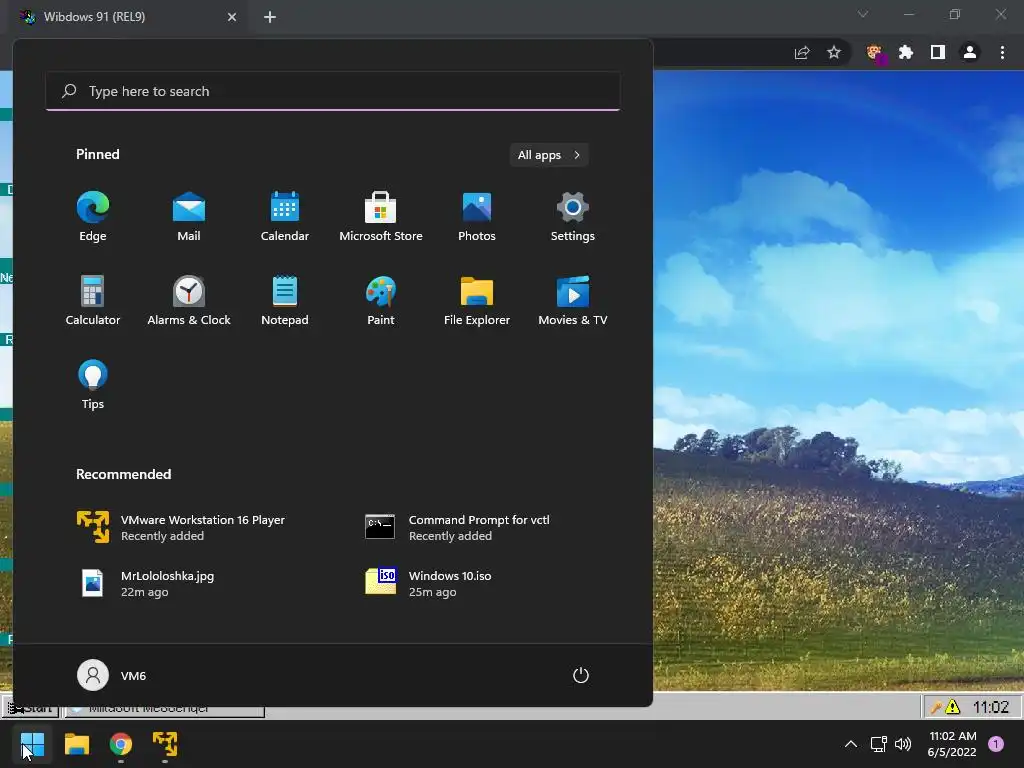Open File Explorer from pinned apps
The height and width of the screenshot is (768, 1024).
[477, 300]
